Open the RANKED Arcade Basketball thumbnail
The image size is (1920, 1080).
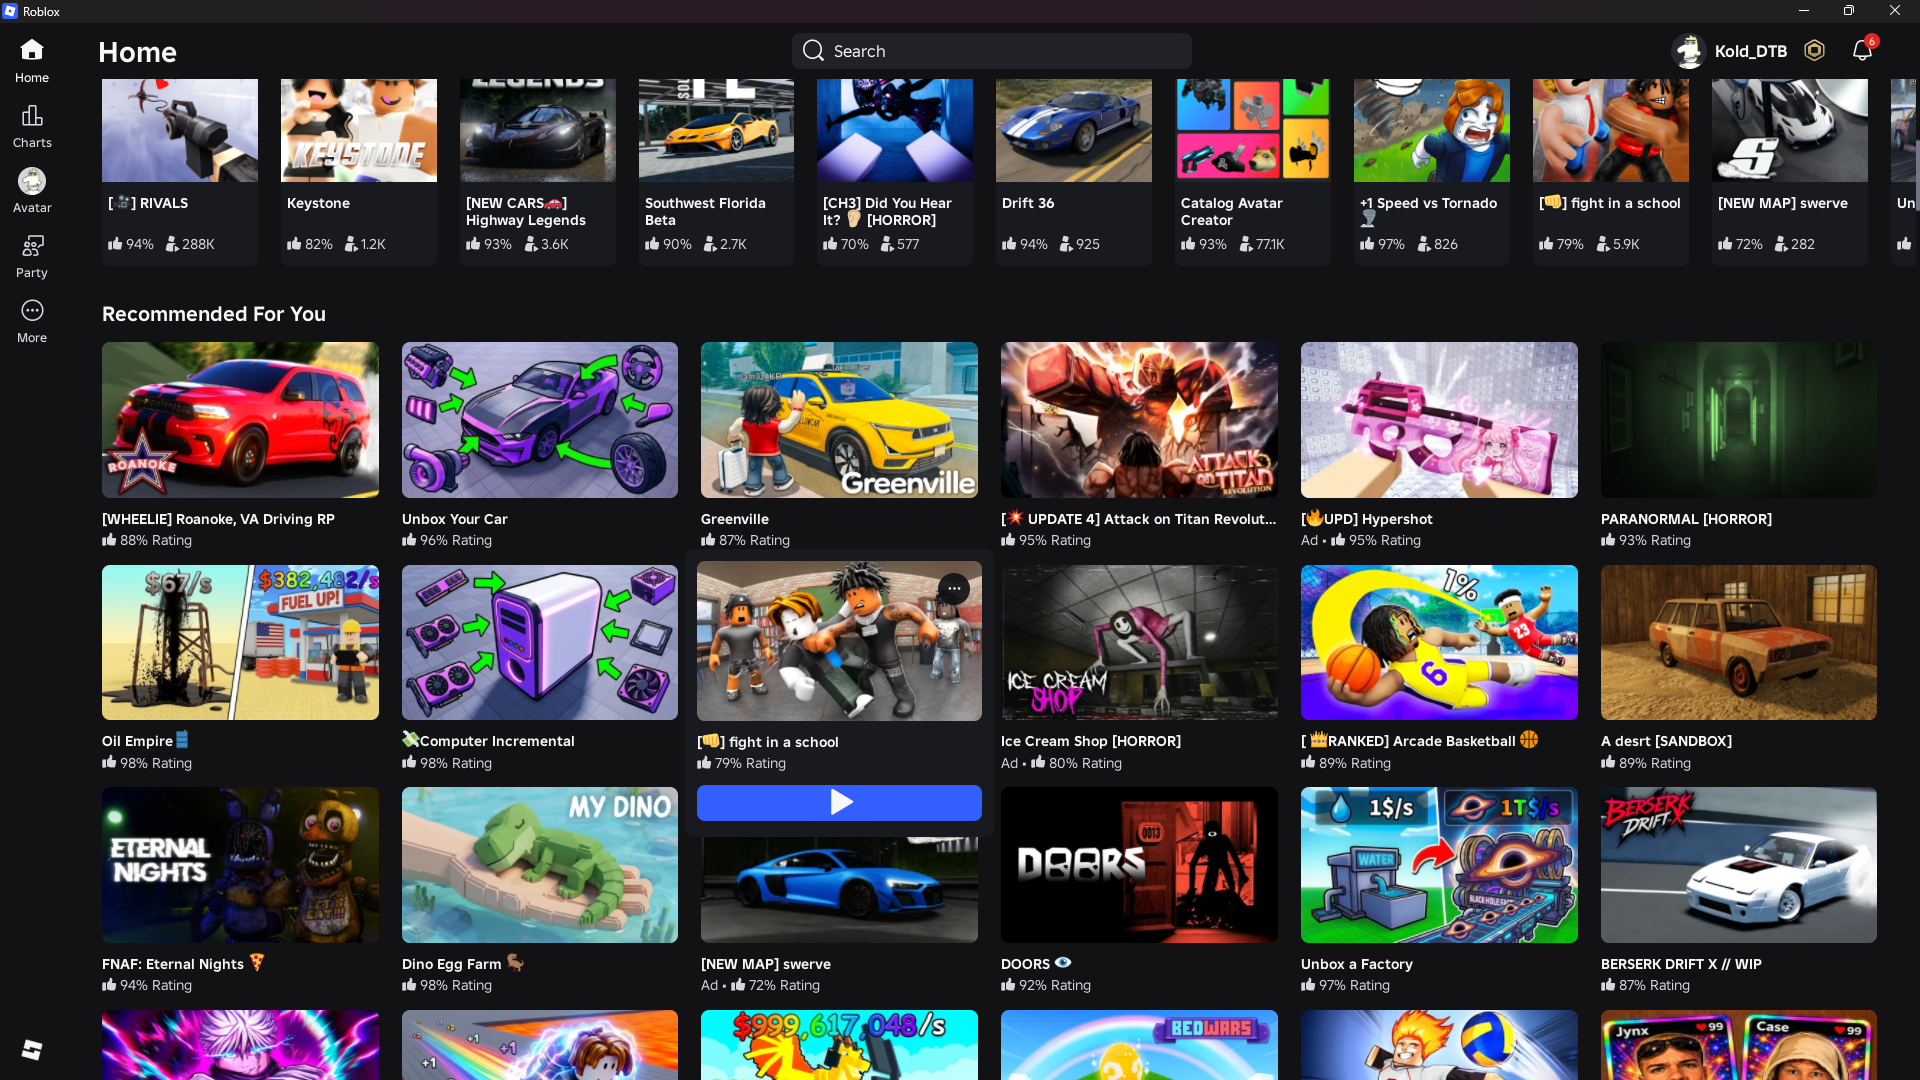point(1439,642)
